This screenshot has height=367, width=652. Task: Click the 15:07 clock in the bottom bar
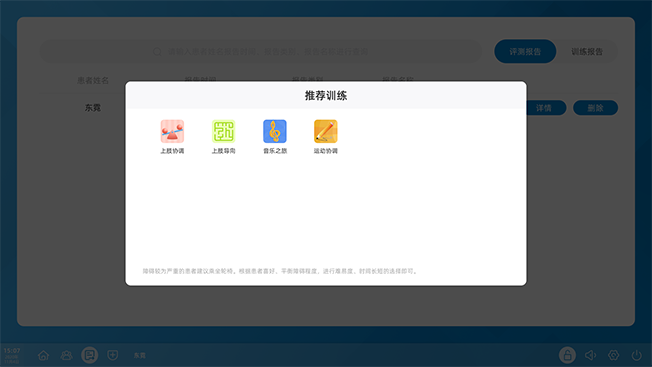(12, 351)
